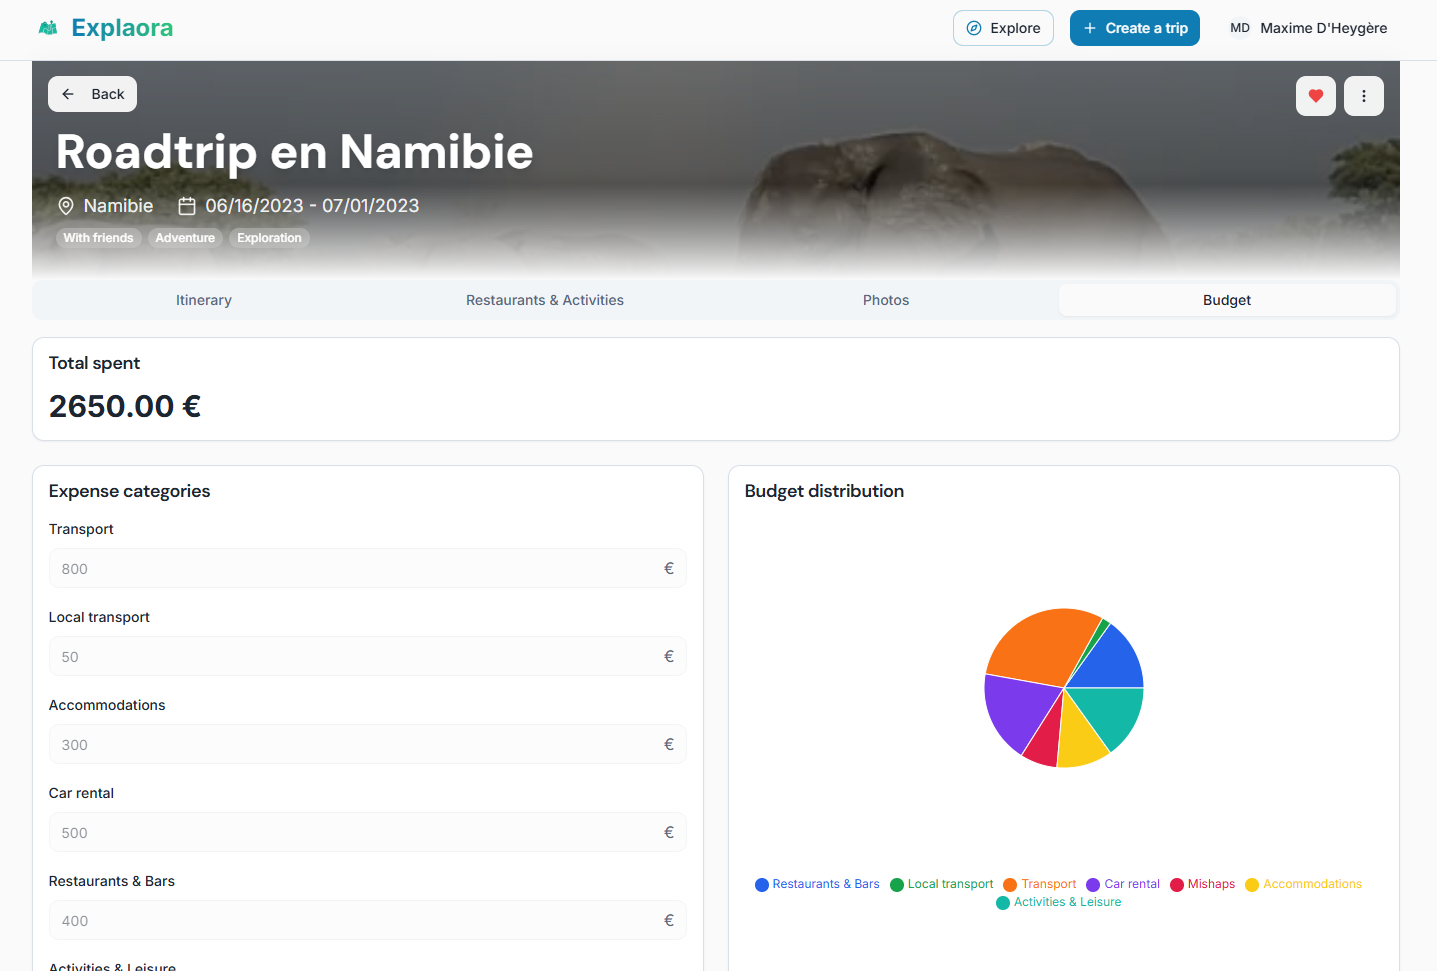
Task: Click the compass icon inside the Explore button
Action: click(x=971, y=28)
